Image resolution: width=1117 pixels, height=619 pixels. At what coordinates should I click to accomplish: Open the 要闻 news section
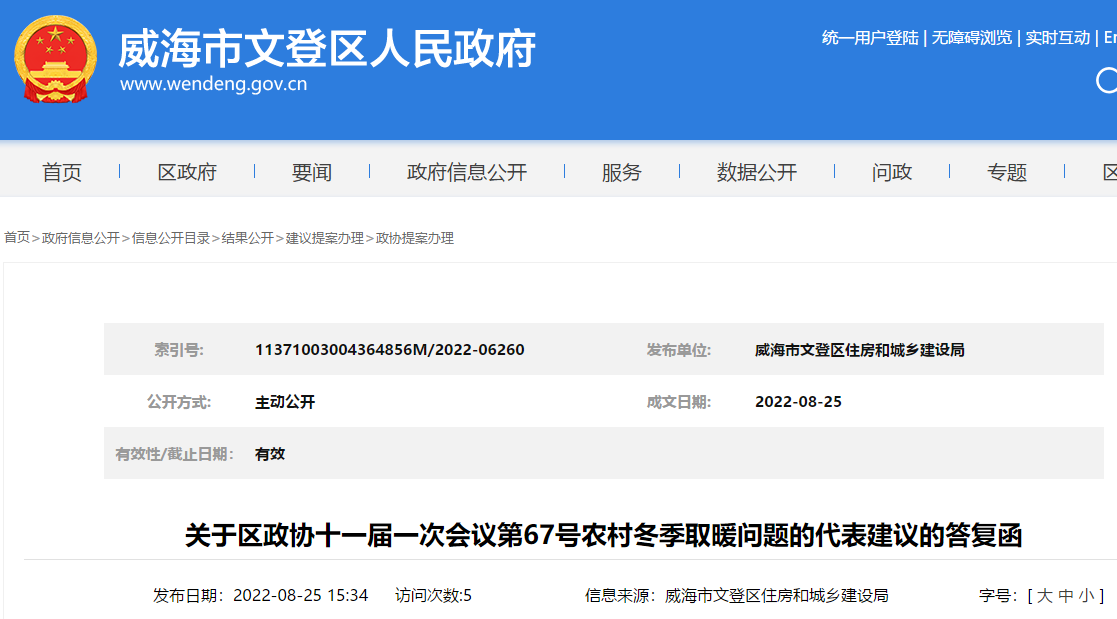[313, 171]
